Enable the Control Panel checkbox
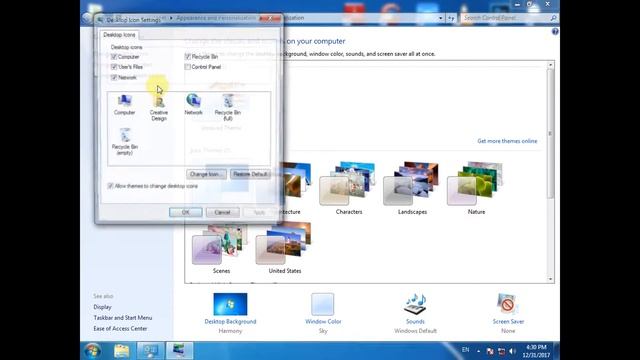Viewport: 640px width, 360px height. pos(188,67)
